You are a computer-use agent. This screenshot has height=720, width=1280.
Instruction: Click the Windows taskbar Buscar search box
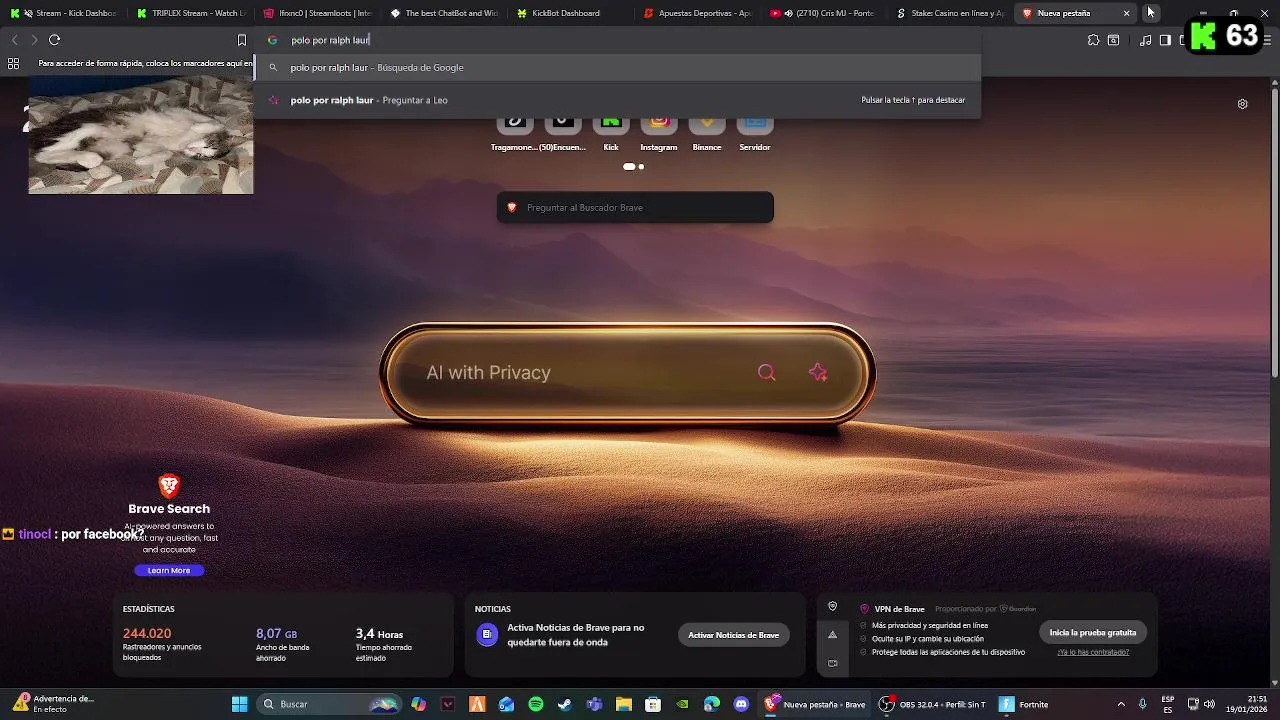329,704
